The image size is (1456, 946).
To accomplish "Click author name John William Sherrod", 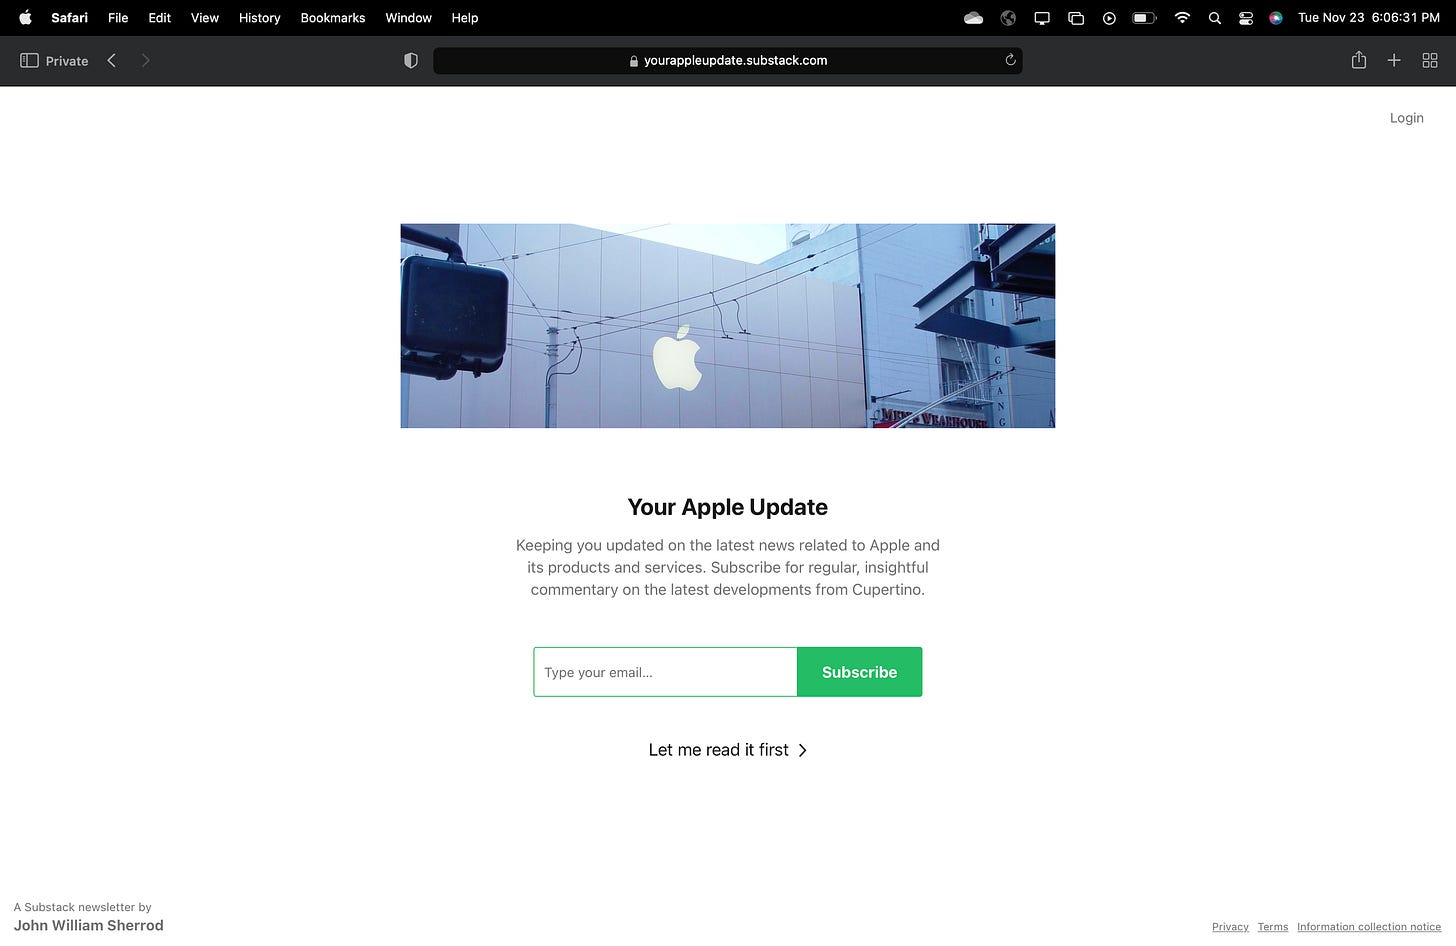I will (89, 926).
